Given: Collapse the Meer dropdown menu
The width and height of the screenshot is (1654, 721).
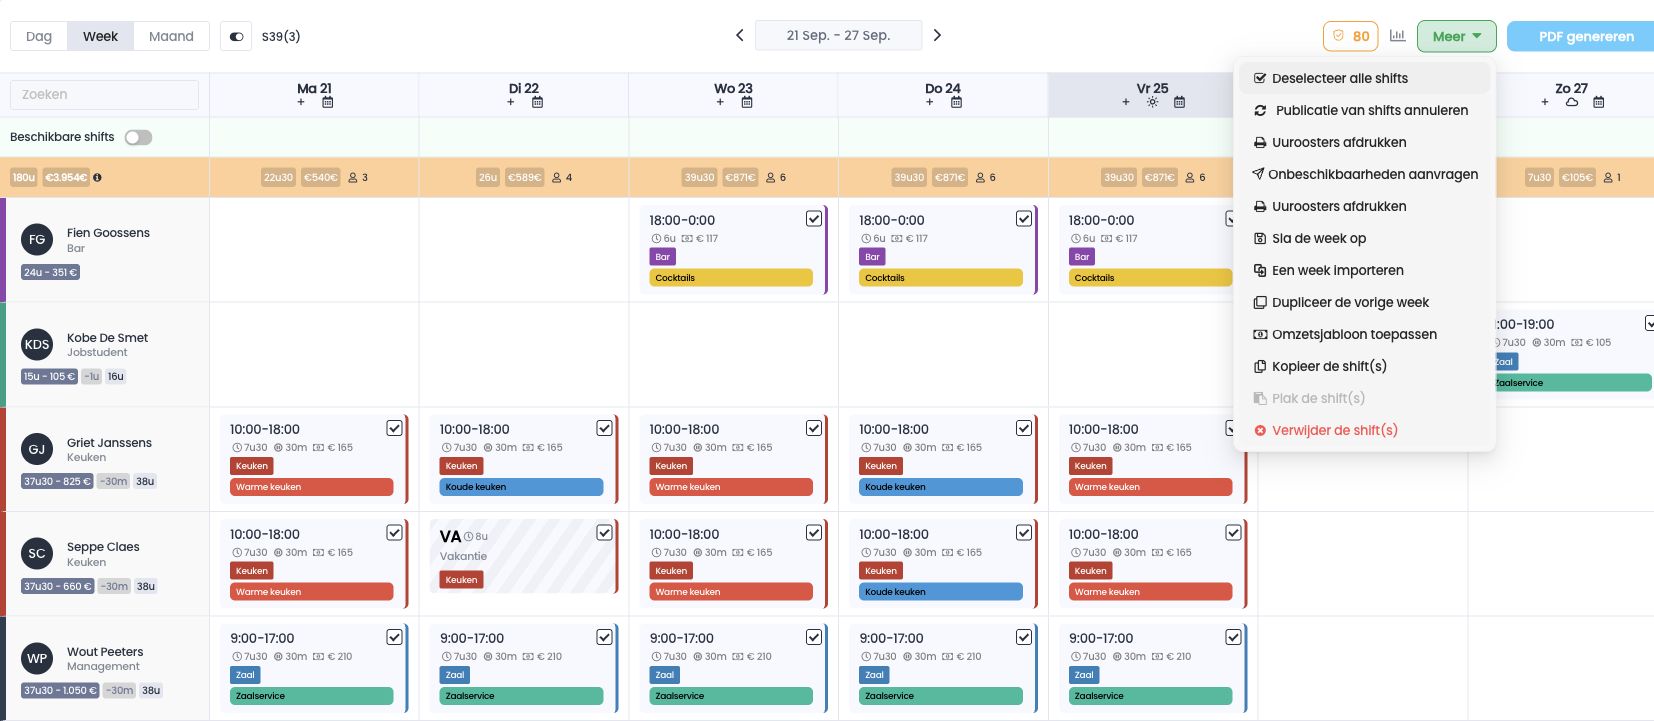Looking at the screenshot, I should pos(1457,36).
